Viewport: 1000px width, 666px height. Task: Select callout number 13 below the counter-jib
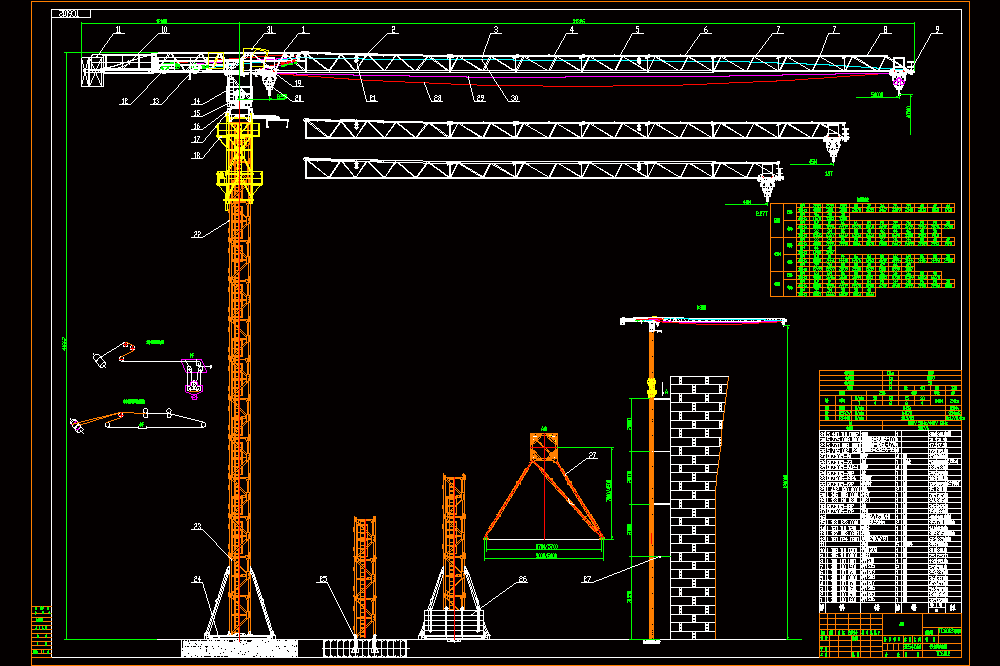click(x=156, y=101)
